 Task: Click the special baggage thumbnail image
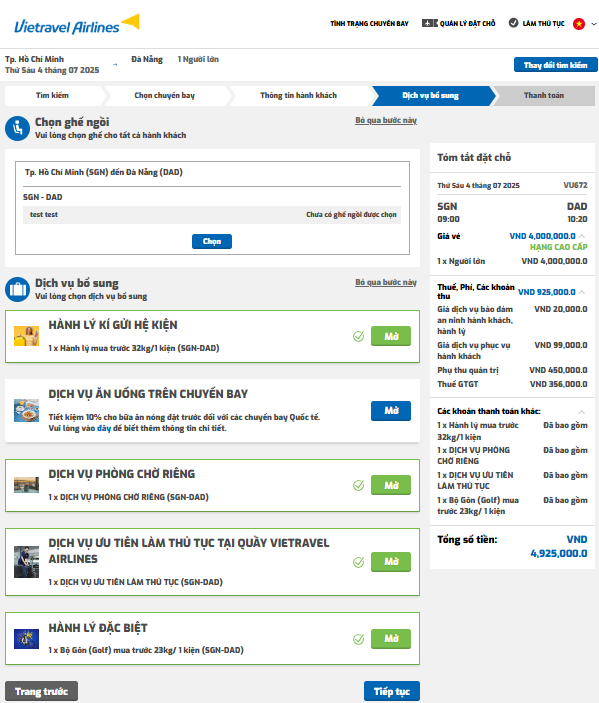click(x=26, y=639)
